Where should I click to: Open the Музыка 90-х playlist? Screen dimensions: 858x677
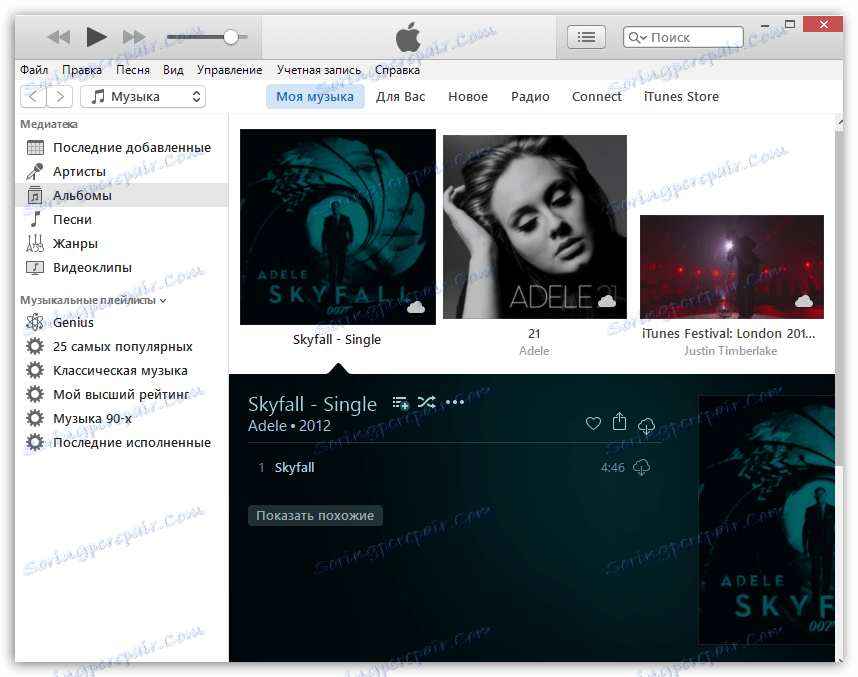(x=121, y=419)
